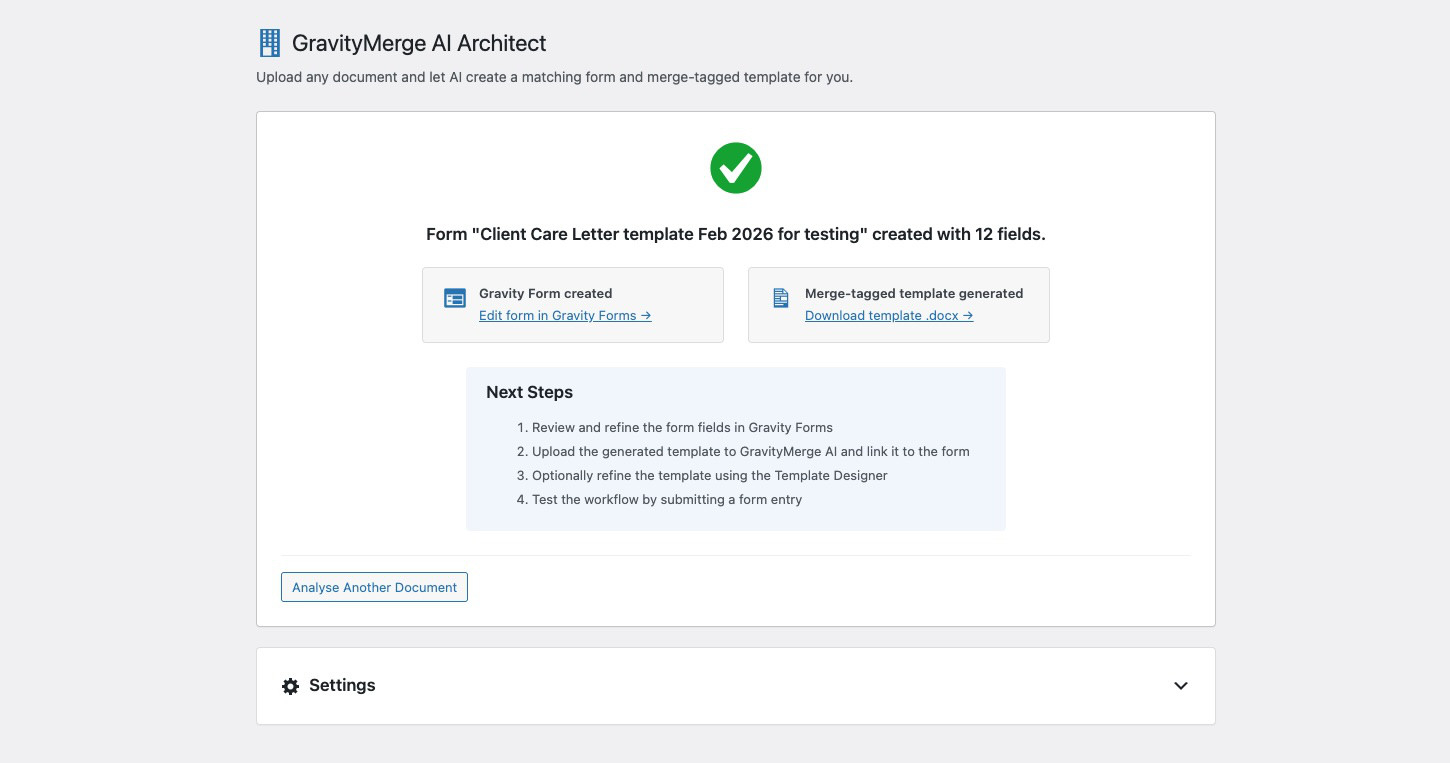The width and height of the screenshot is (1450, 763).
Task: Click the GravityMerge AI Architect page title
Action: tap(419, 44)
